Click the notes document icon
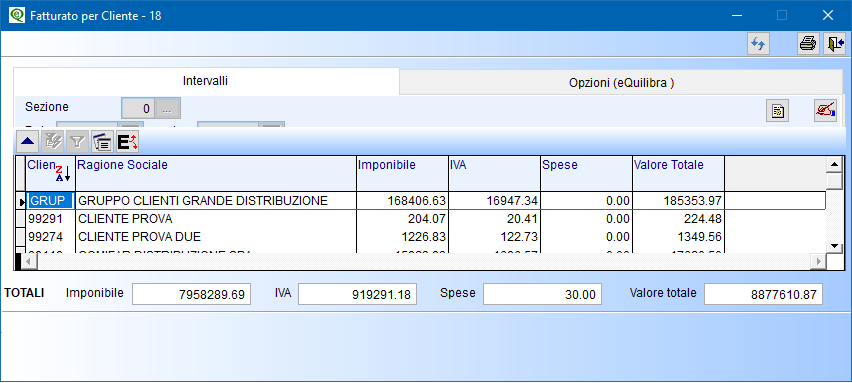This screenshot has height=383, width=852. click(778, 111)
